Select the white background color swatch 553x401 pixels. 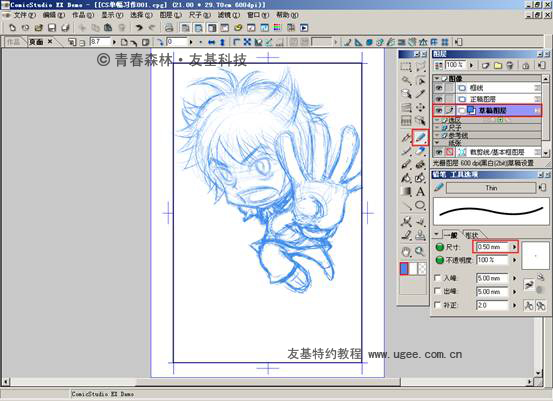[413, 268]
